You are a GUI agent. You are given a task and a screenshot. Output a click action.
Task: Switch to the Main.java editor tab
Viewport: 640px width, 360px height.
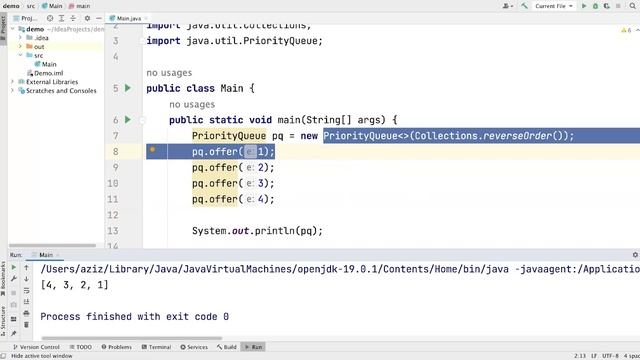point(125,18)
